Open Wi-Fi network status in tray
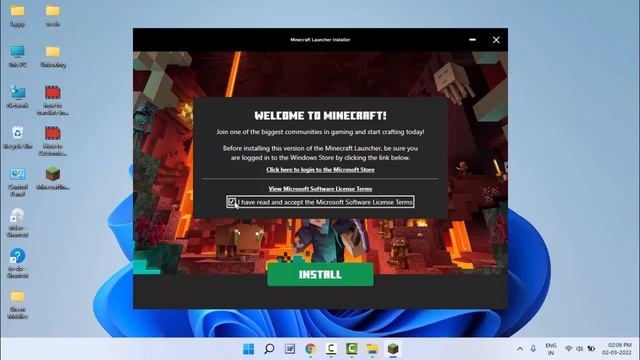The image size is (640, 360). click(569, 349)
